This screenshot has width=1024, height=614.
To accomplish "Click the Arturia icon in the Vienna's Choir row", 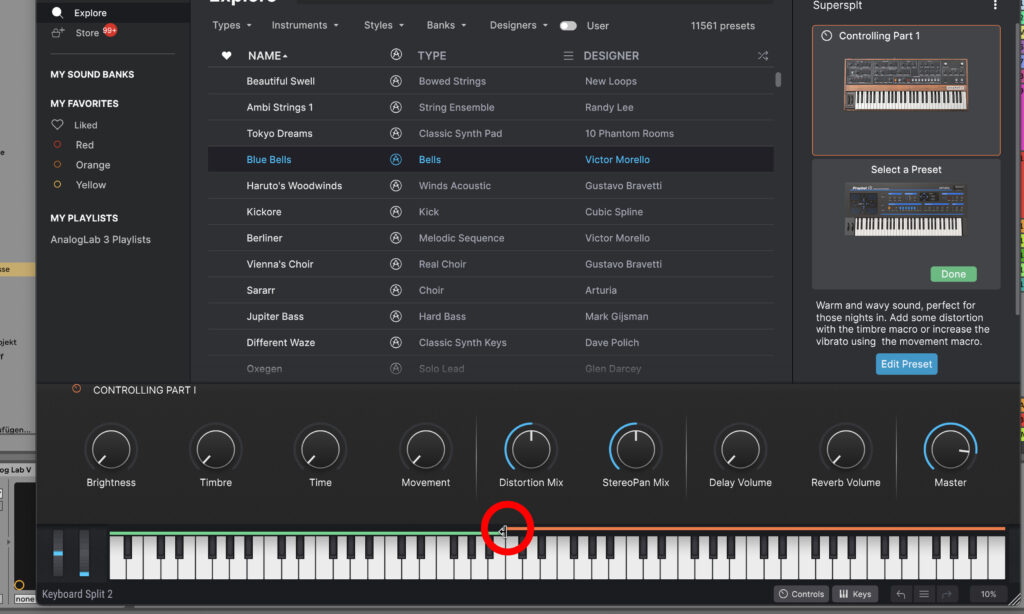I will [396, 264].
